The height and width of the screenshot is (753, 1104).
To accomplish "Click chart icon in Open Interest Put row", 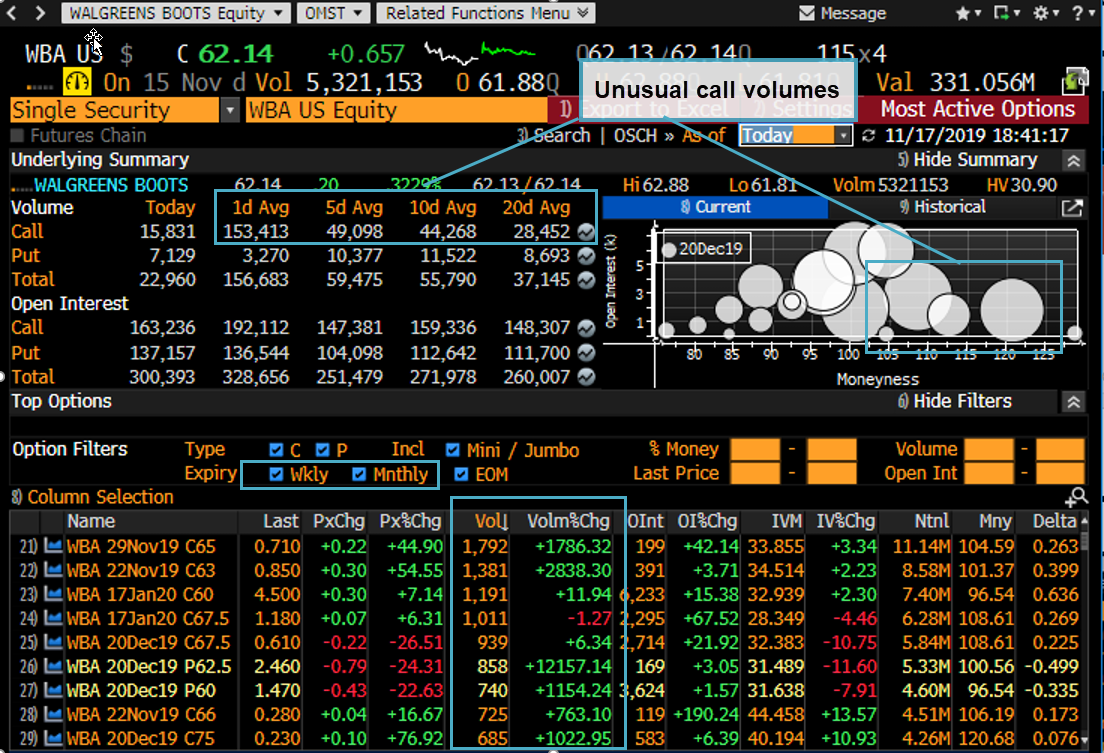I will [x=586, y=353].
